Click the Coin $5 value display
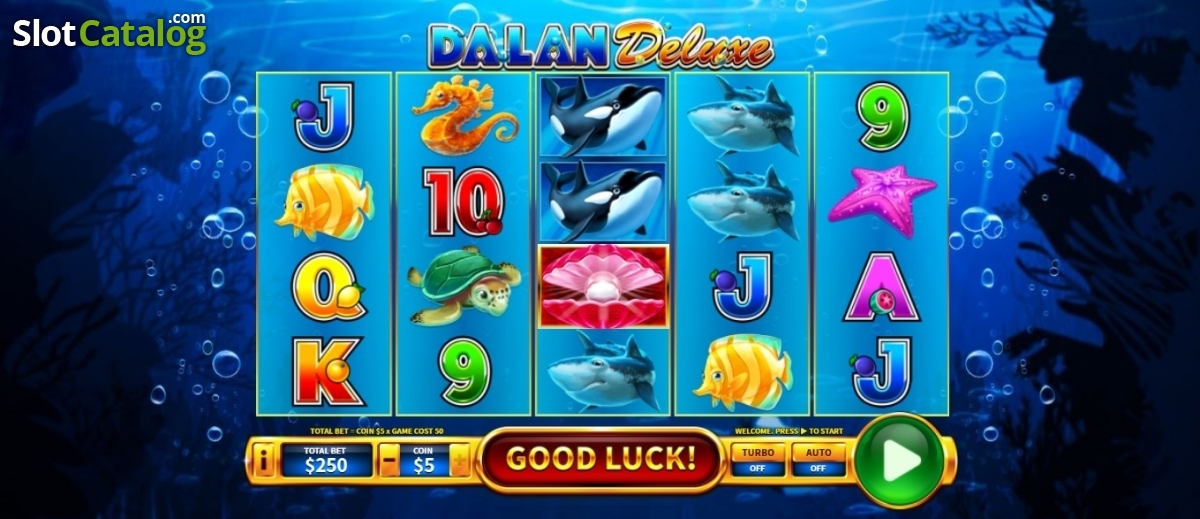The image size is (1200, 519). click(x=425, y=460)
